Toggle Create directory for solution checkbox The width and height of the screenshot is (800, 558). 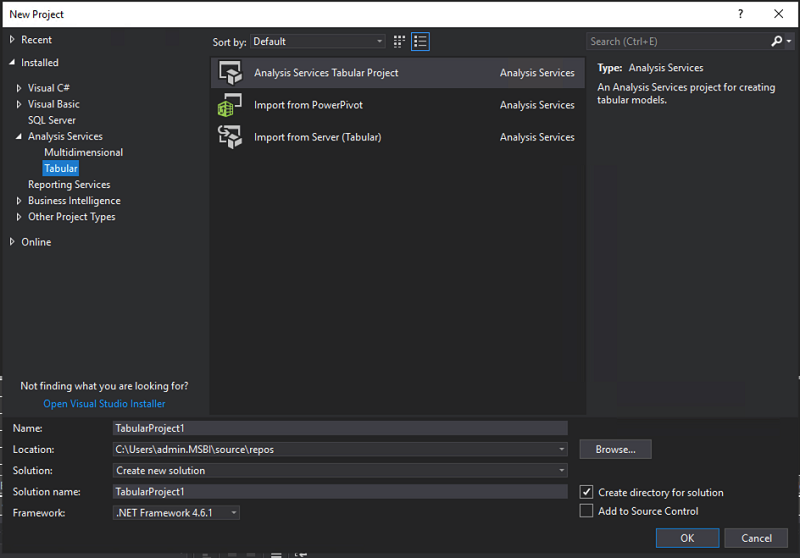pyautogui.click(x=586, y=492)
